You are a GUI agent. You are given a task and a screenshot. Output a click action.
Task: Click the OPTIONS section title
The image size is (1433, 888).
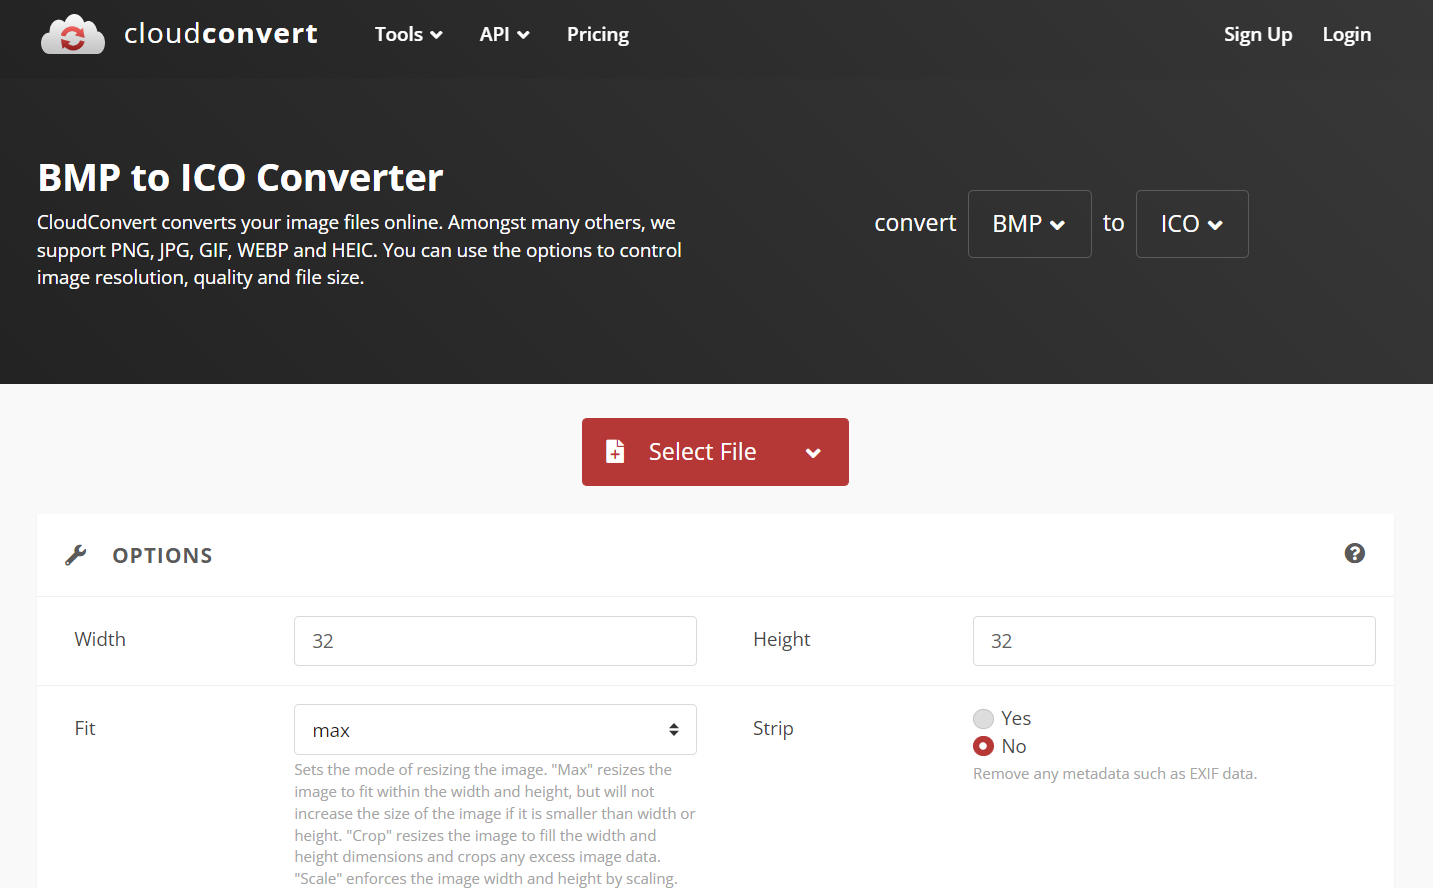pos(162,556)
